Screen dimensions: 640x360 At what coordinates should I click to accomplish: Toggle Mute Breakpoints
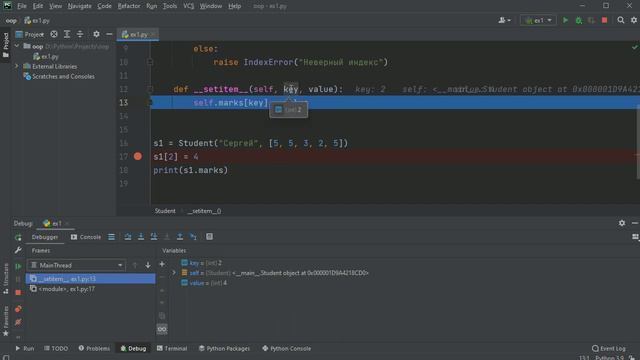click(18, 322)
